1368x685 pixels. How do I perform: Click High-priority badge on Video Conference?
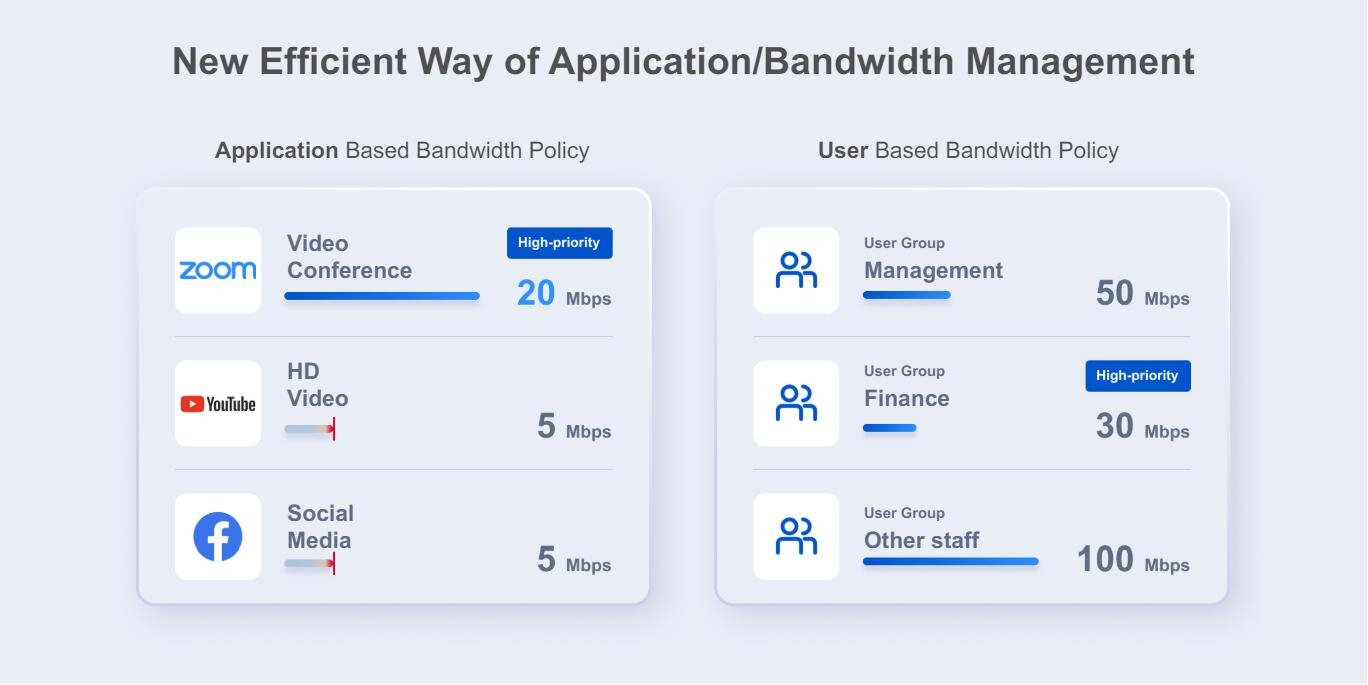(x=559, y=243)
